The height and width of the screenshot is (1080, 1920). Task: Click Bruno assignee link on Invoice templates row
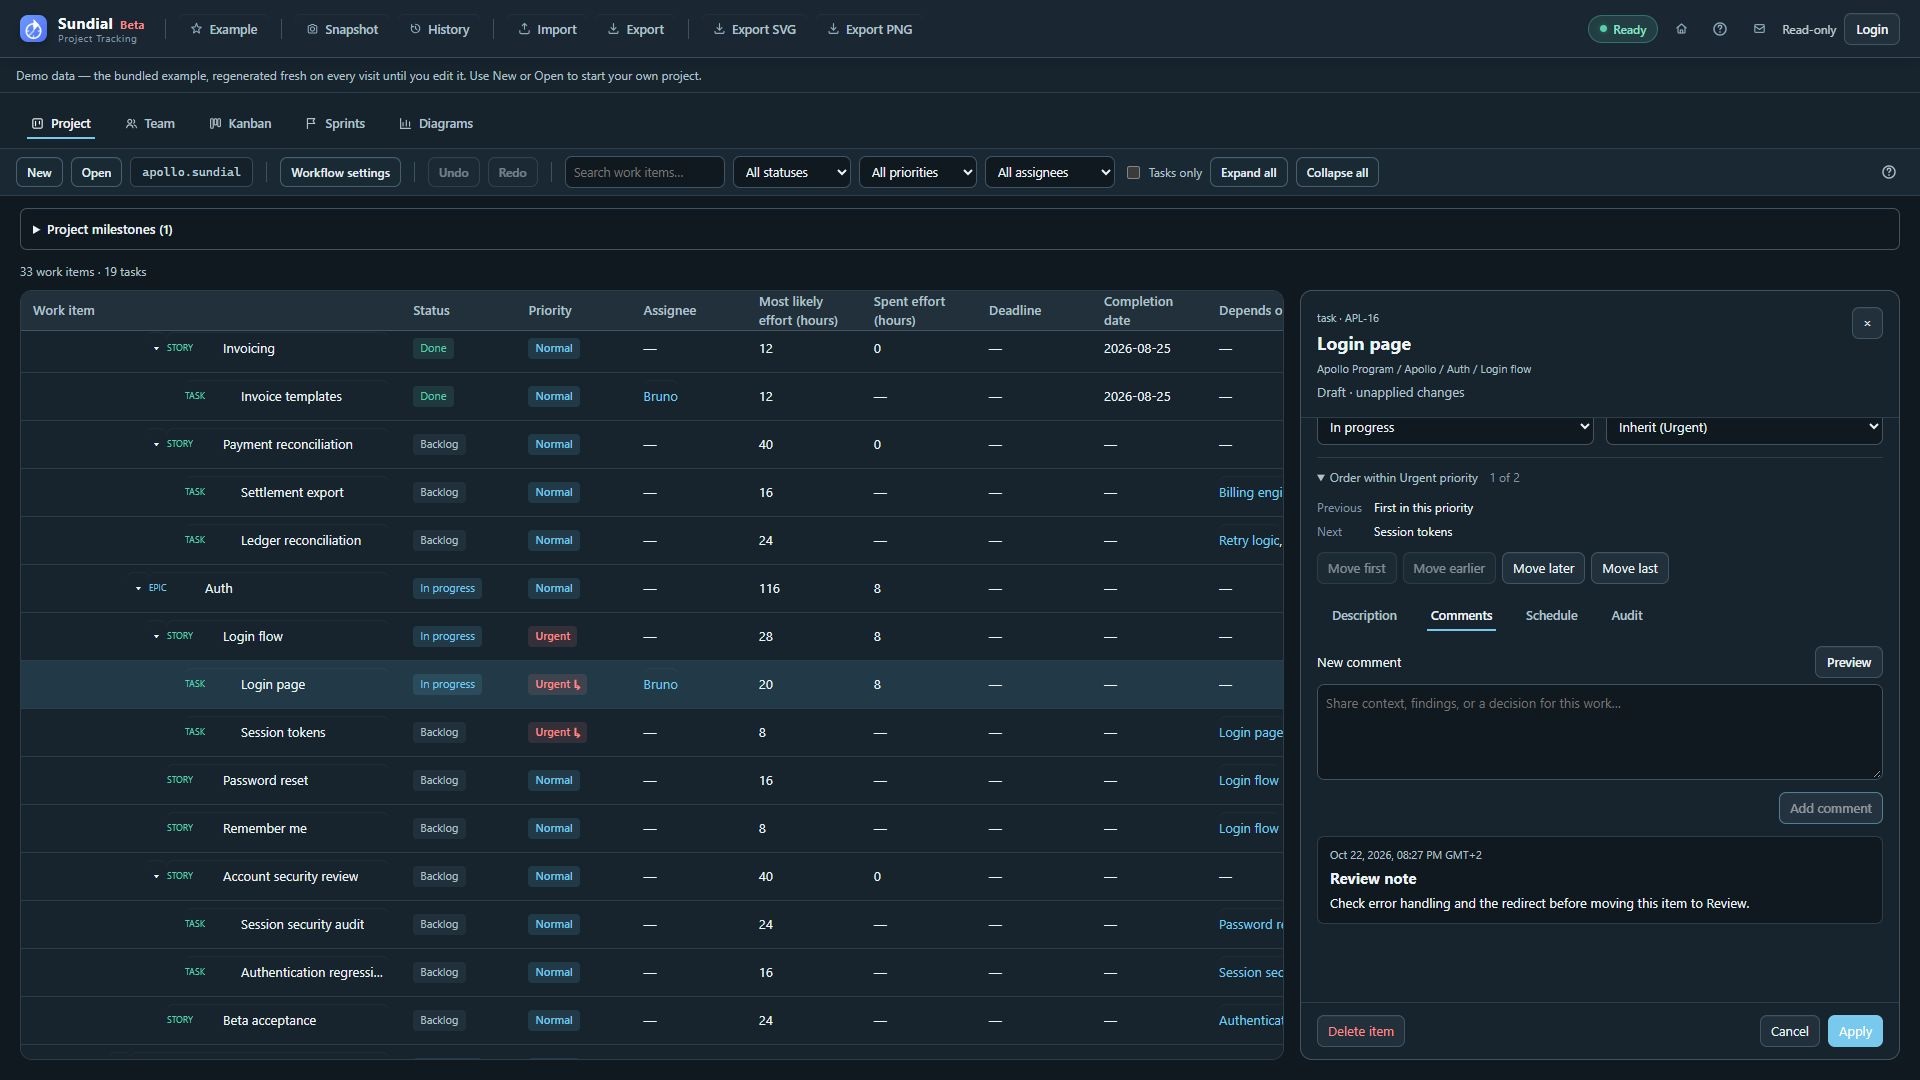point(660,397)
